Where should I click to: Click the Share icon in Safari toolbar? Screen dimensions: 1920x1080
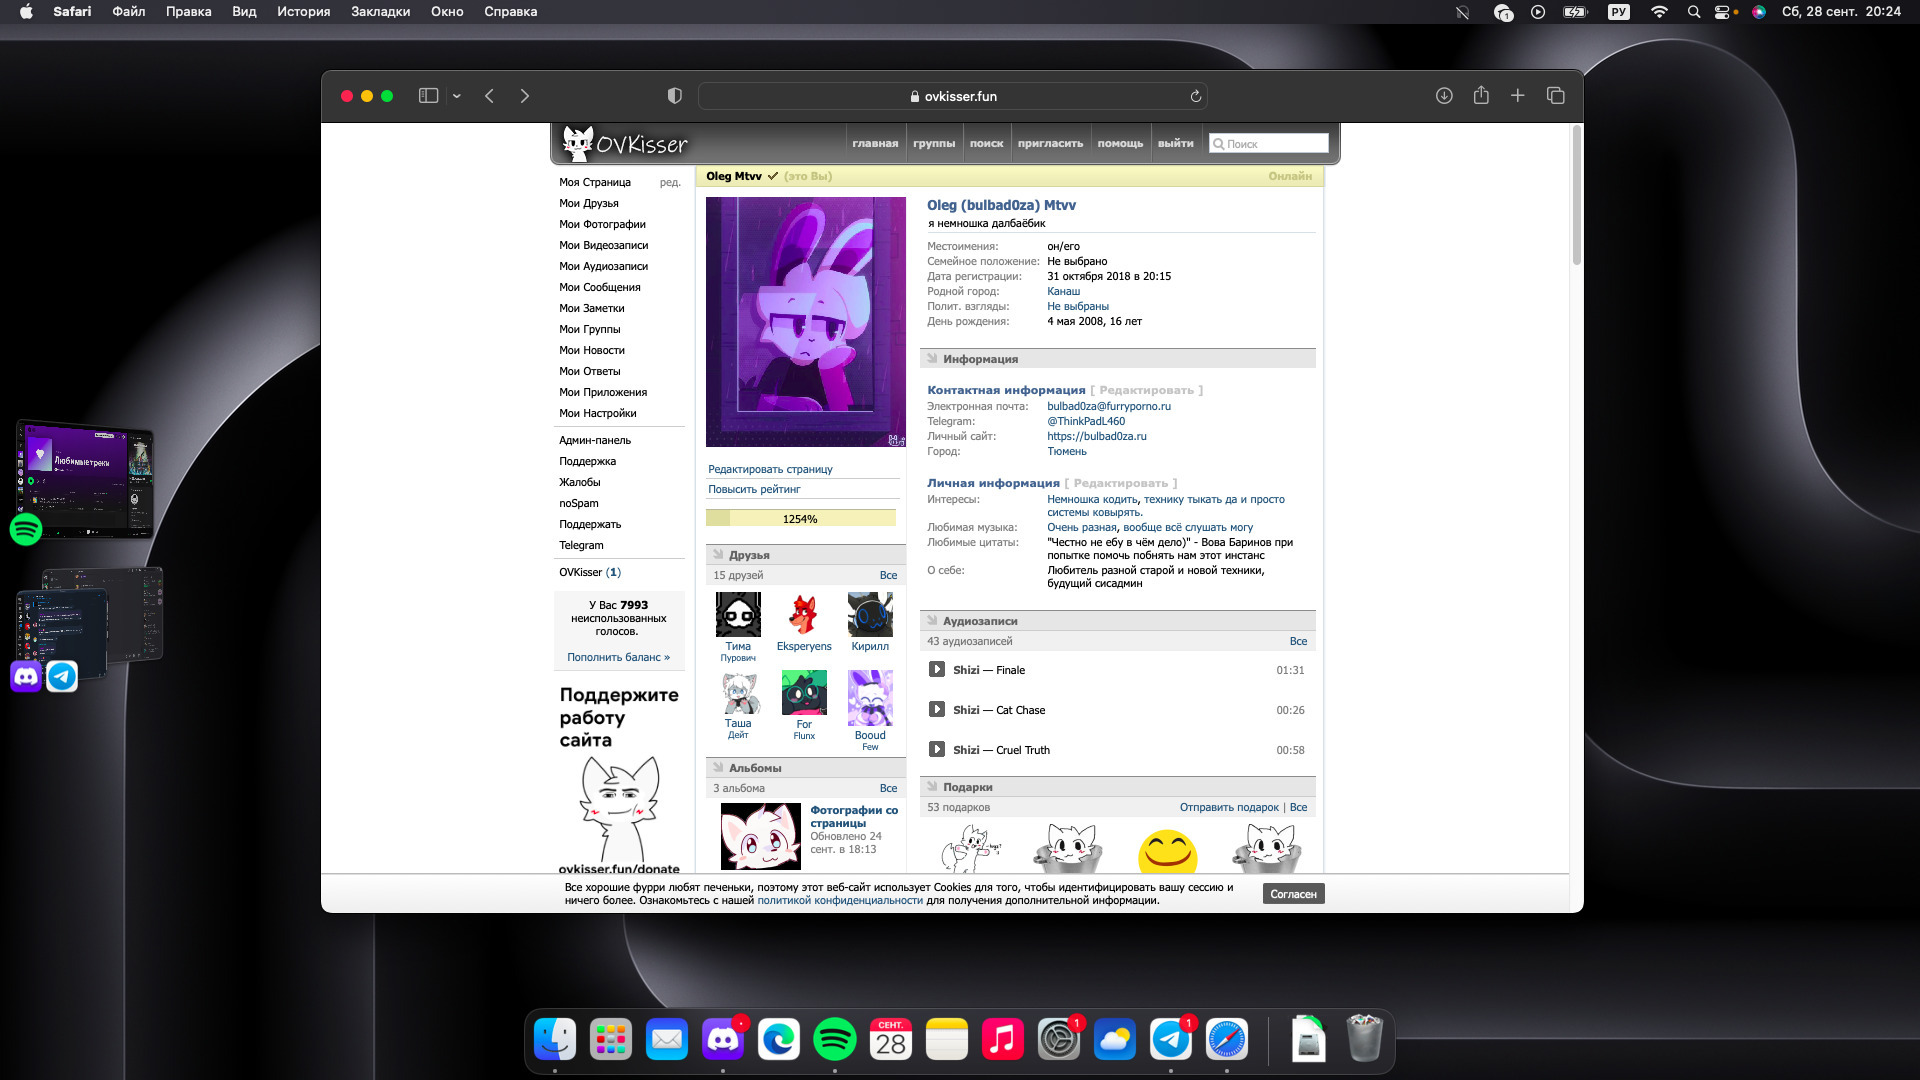pyautogui.click(x=1481, y=96)
